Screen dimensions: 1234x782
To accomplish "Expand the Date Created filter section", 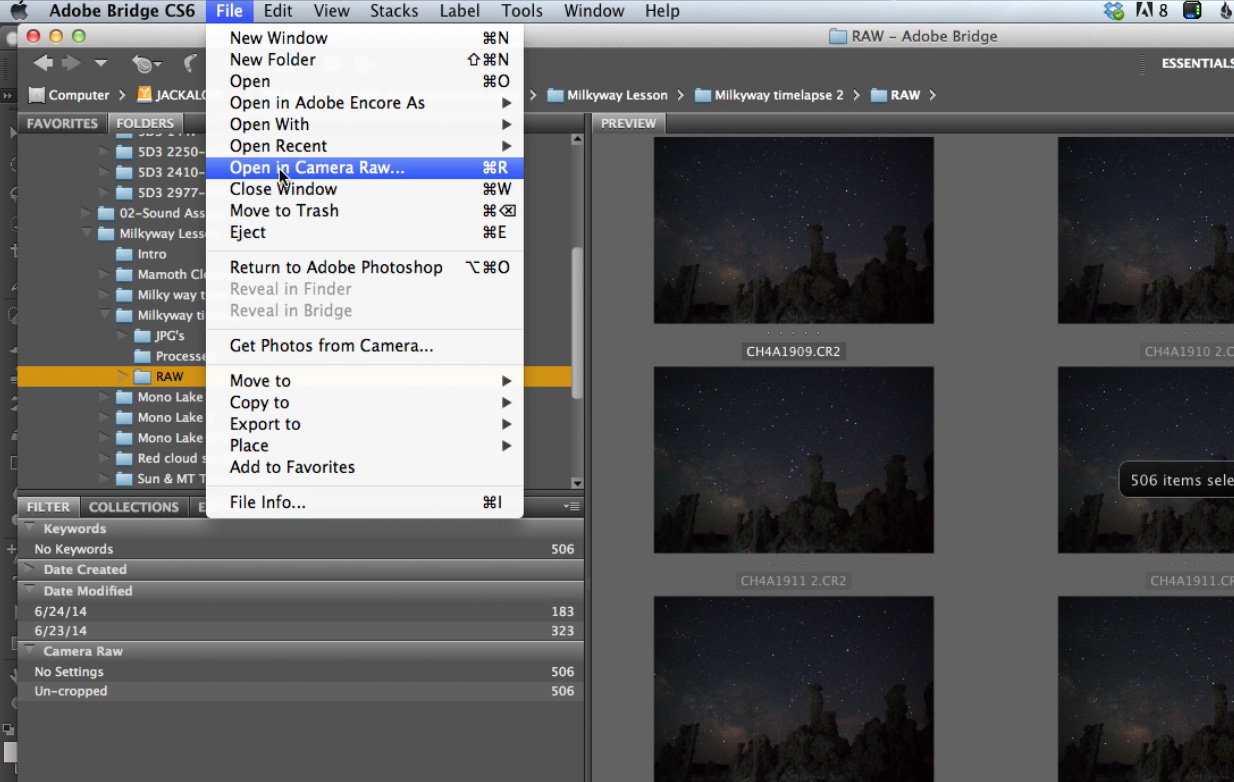I will 29,569.
